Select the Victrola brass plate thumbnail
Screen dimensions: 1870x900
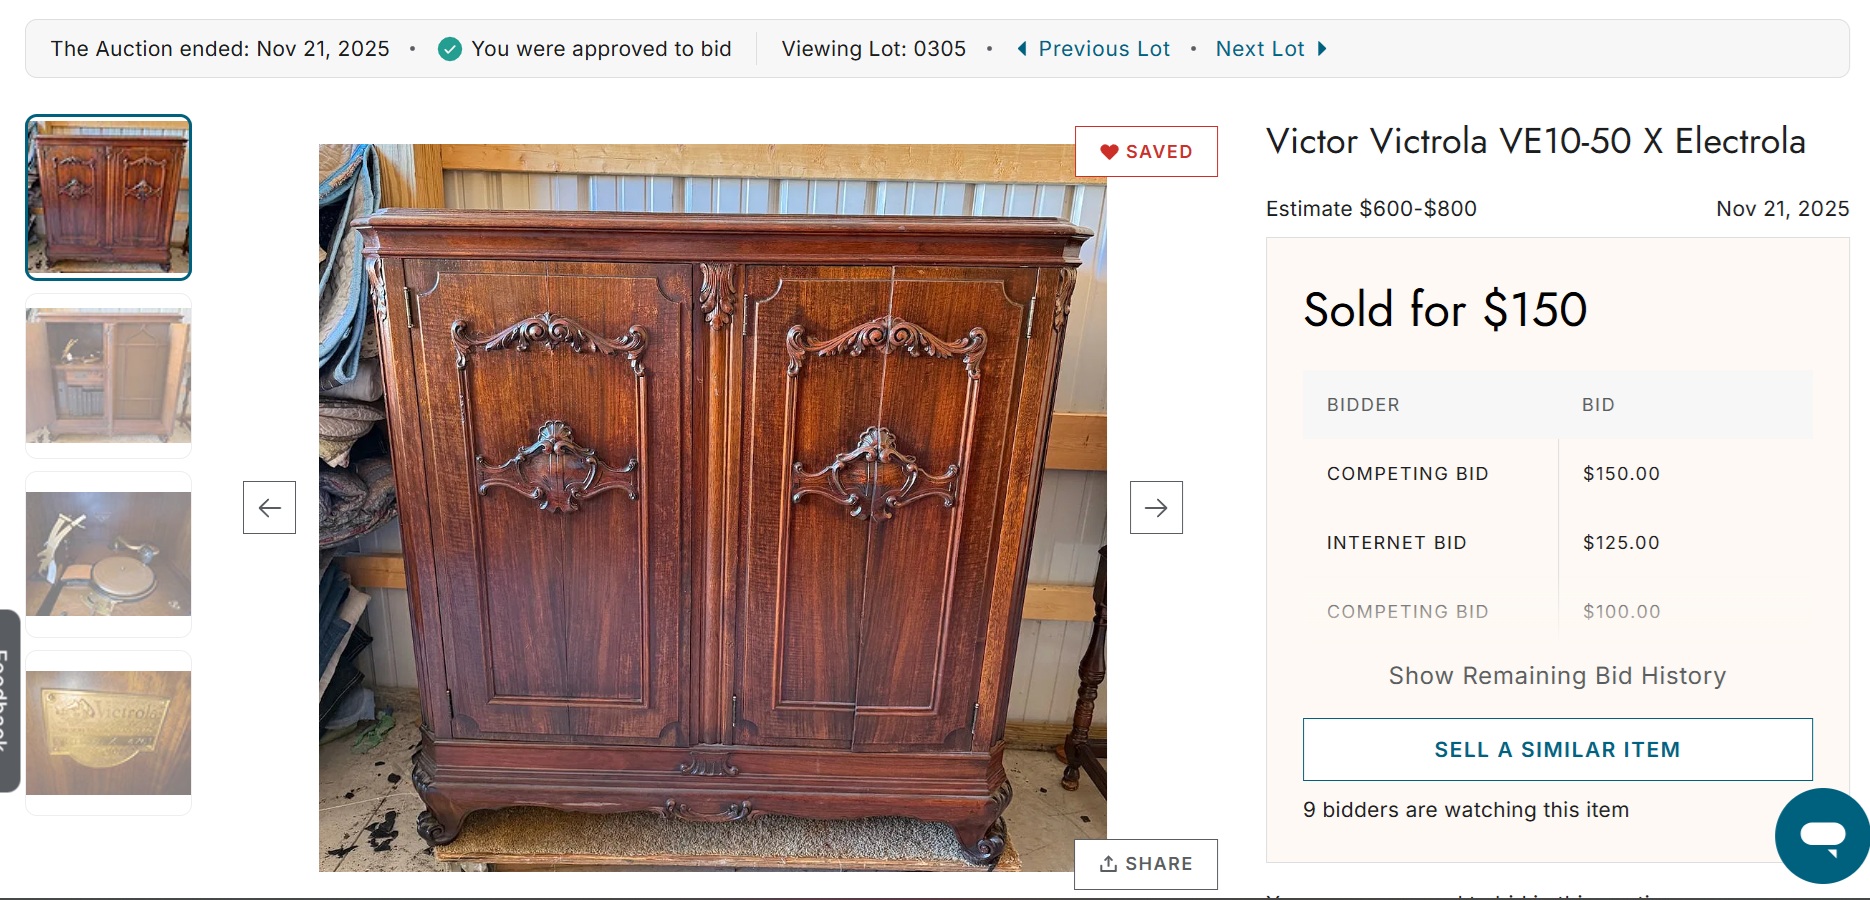pyautogui.click(x=108, y=733)
